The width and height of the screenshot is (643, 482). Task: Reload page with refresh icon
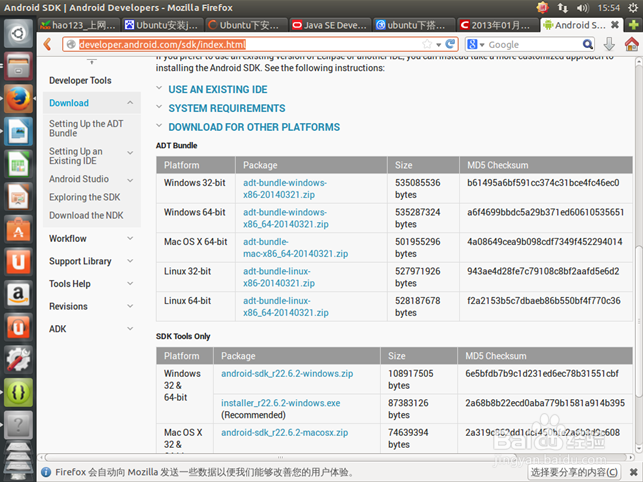(450, 44)
